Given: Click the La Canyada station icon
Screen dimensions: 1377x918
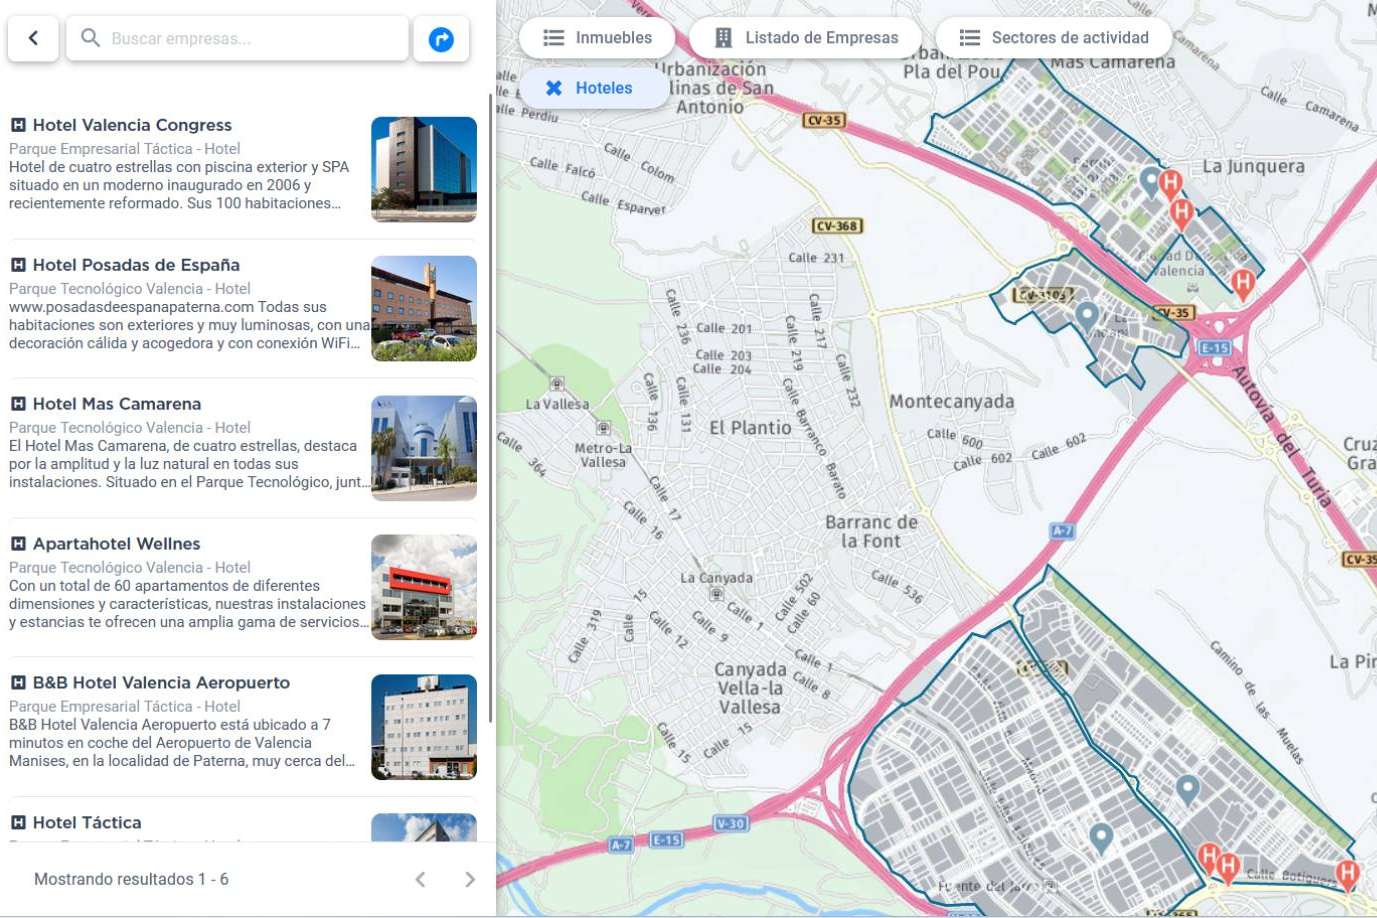Looking at the screenshot, I should coord(716,594).
